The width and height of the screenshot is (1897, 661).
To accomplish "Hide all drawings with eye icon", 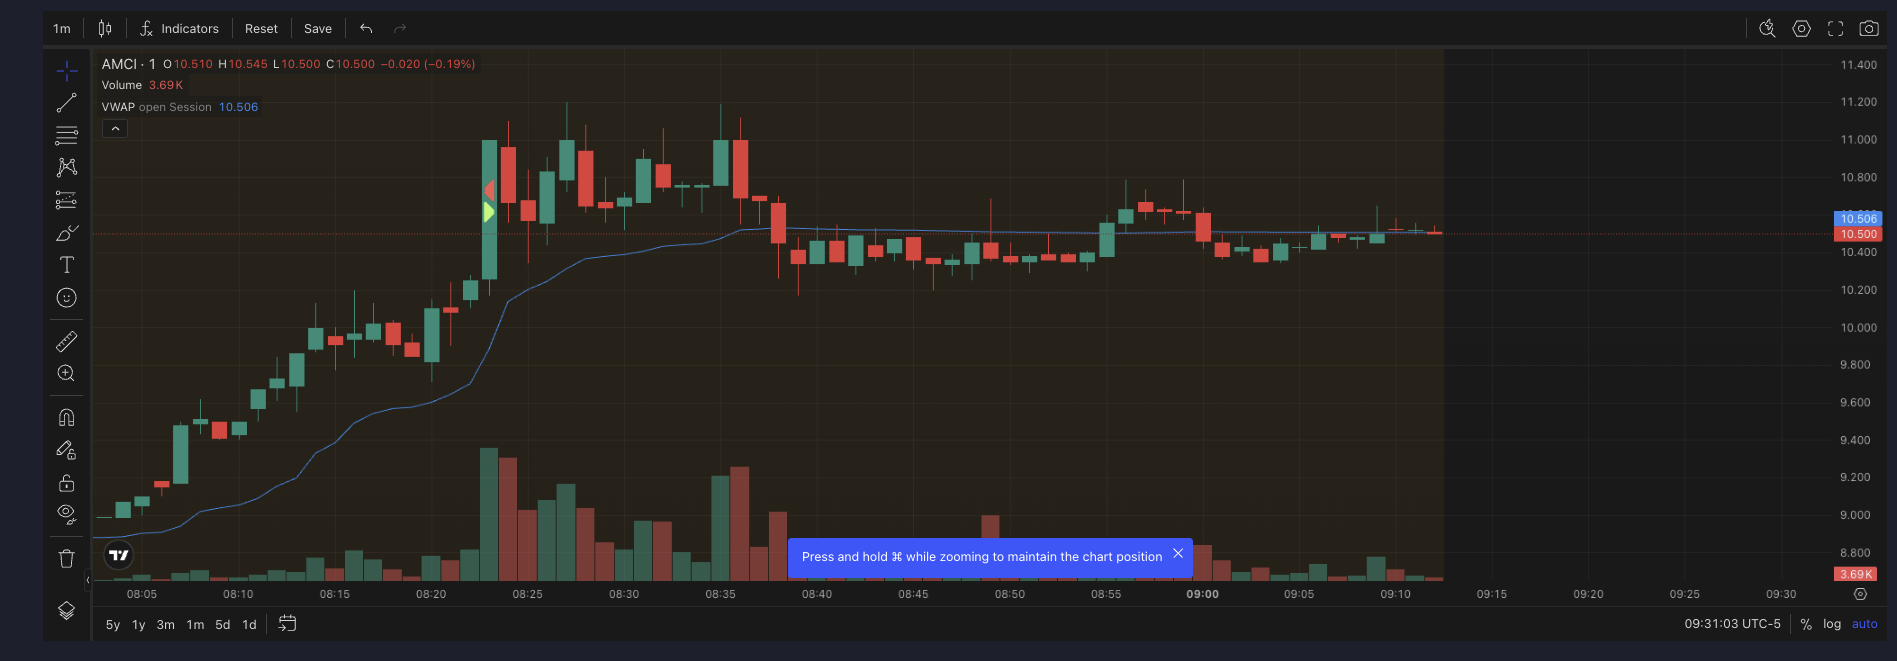I will point(67,515).
